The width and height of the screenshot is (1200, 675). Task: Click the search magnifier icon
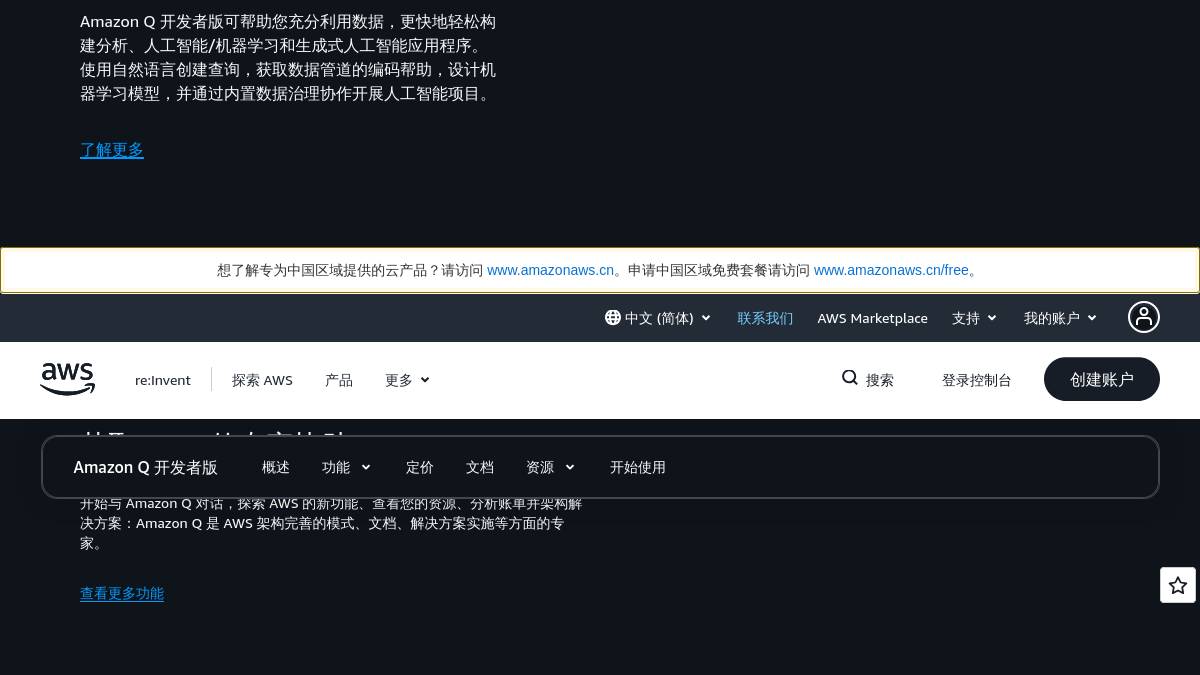point(850,377)
